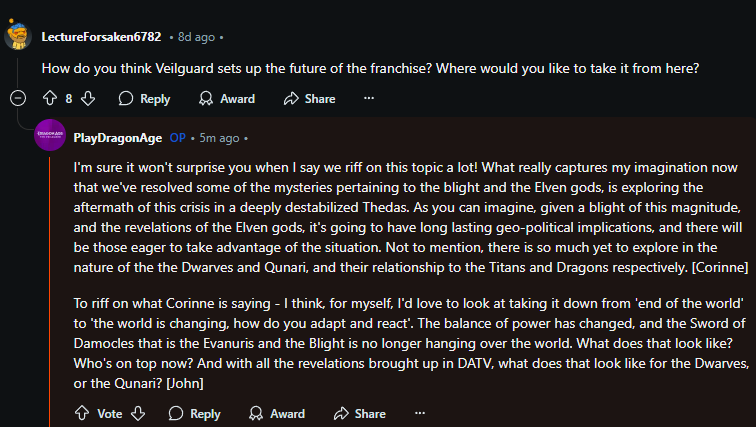Click the PlayDragonAge avatar image
Screen dimensions: 756x427
point(50,136)
